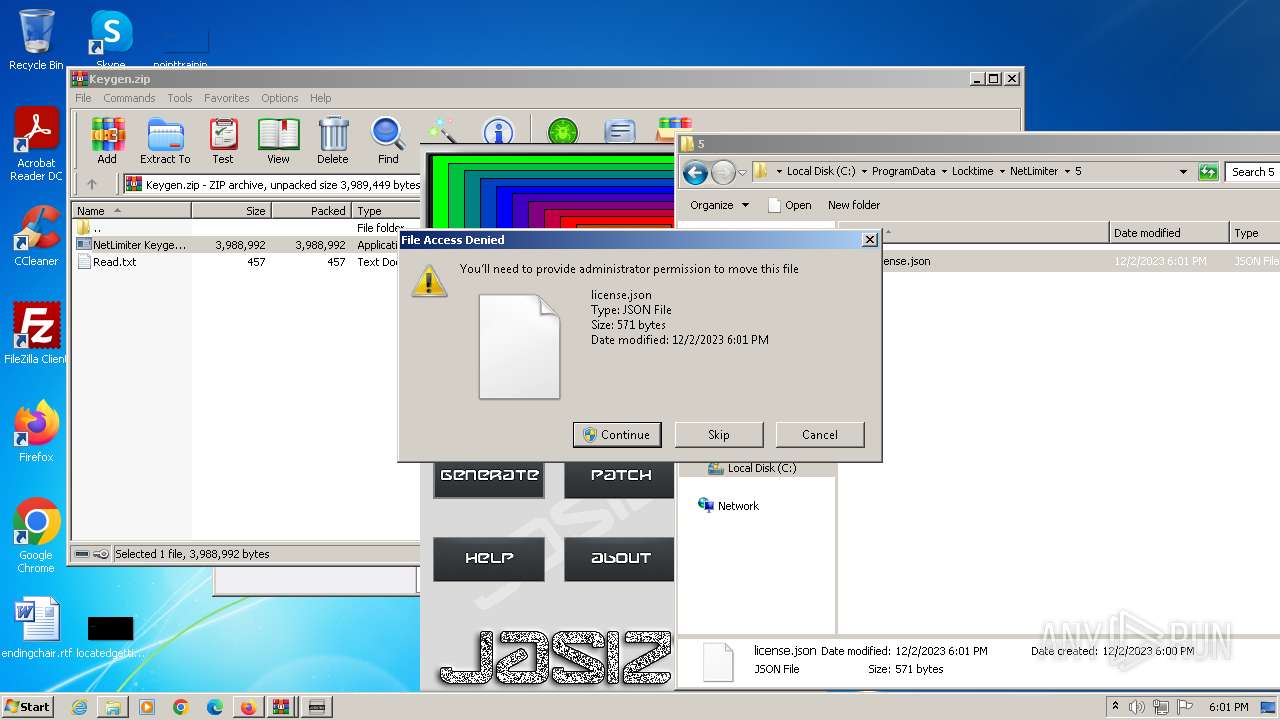This screenshot has height=720, width=1280.
Task: Open WinRAR Help menu
Action: click(x=321, y=98)
